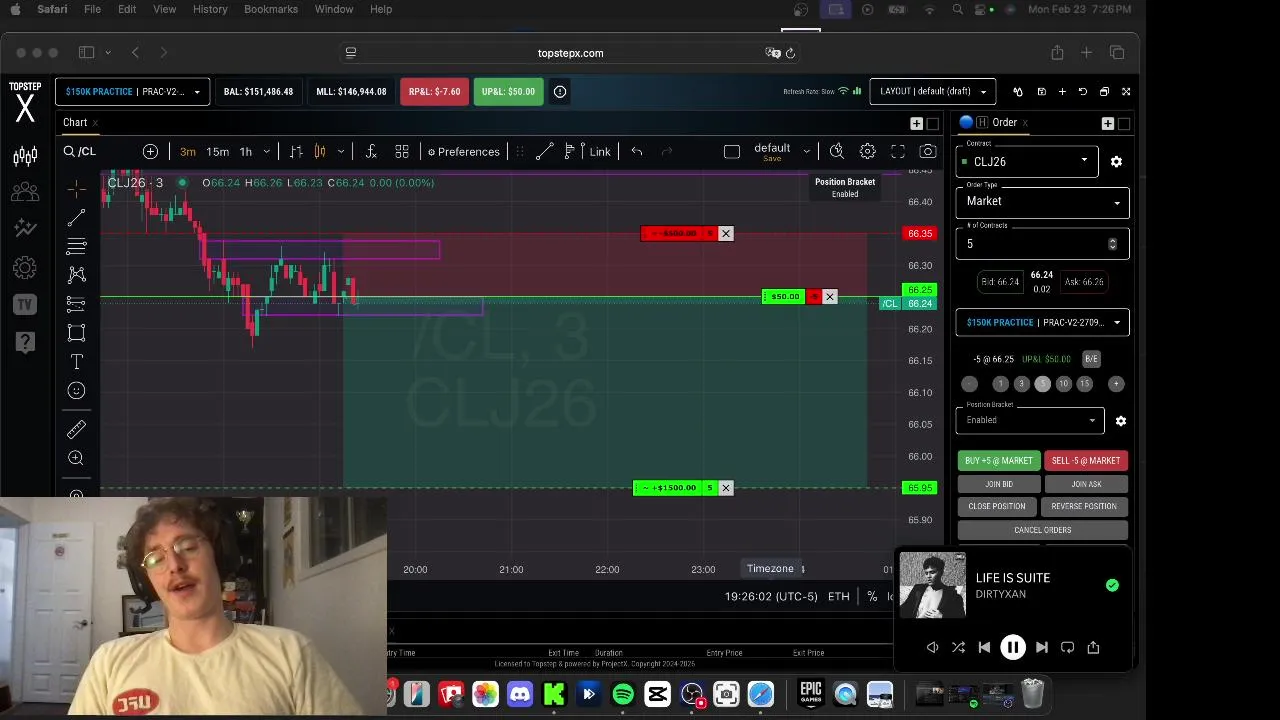The image size is (1280, 720).
Task: Click the CANCEL ORDERS button
Action: tap(1042, 530)
